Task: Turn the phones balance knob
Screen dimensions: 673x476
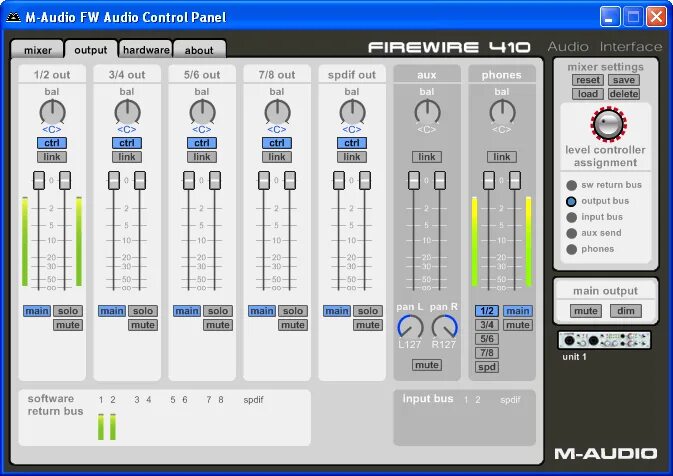Action: [x=502, y=112]
